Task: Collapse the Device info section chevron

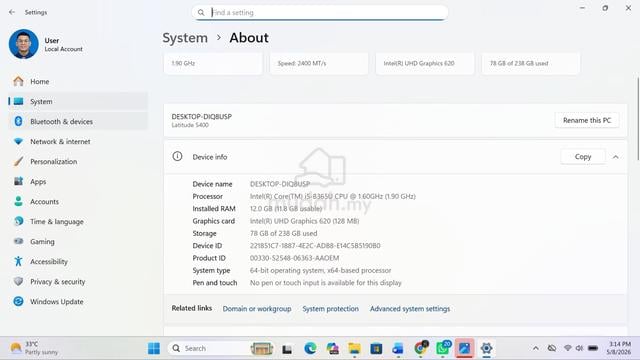Action: [x=616, y=157]
